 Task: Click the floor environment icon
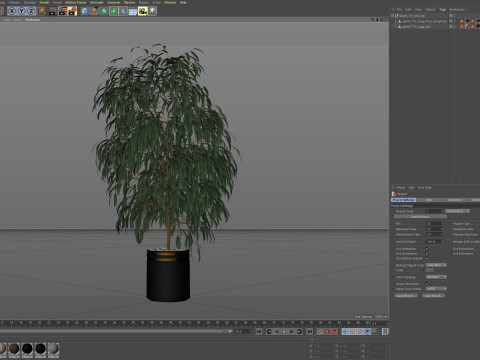[x=133, y=11]
